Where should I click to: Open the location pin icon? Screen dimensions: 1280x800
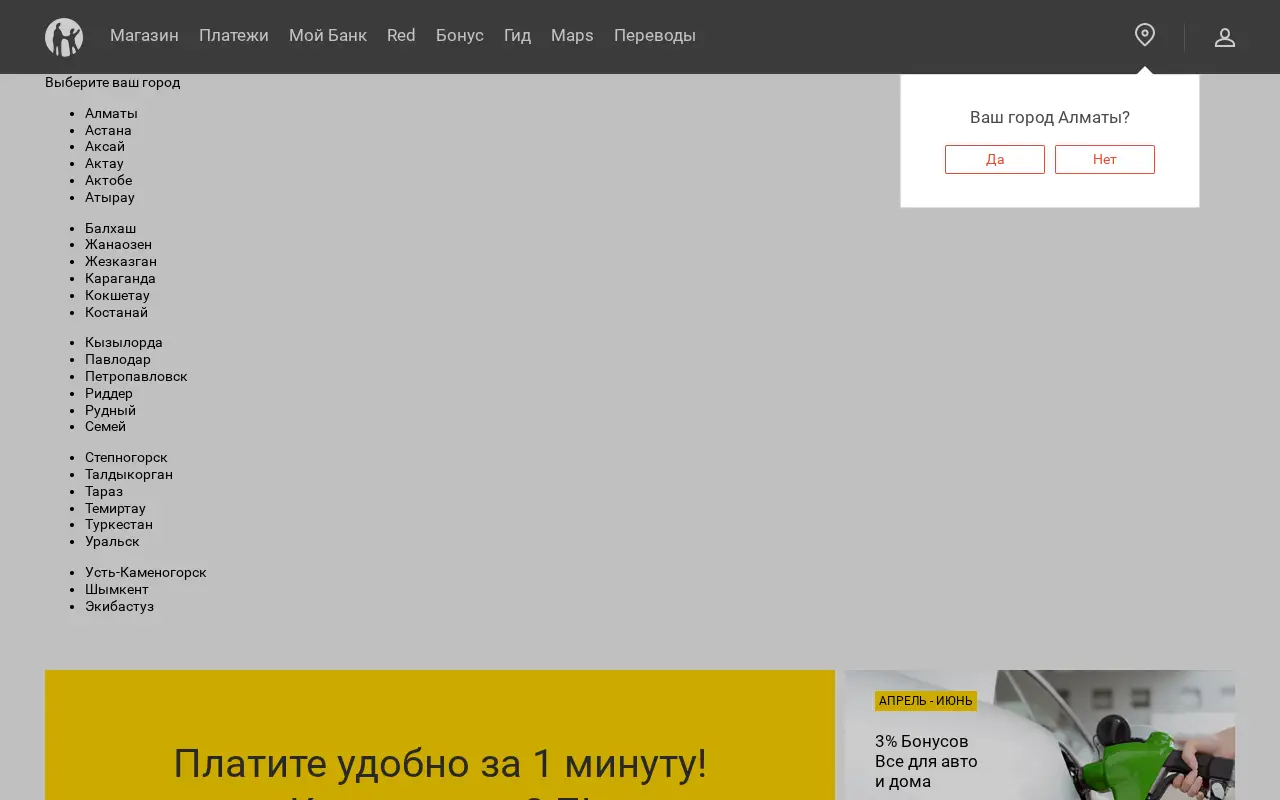1145,36
